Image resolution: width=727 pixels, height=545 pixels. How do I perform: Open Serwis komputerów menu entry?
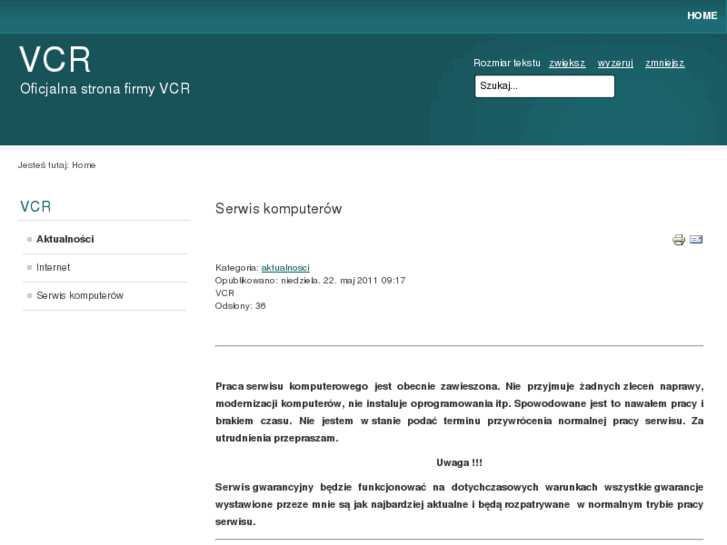tap(80, 295)
